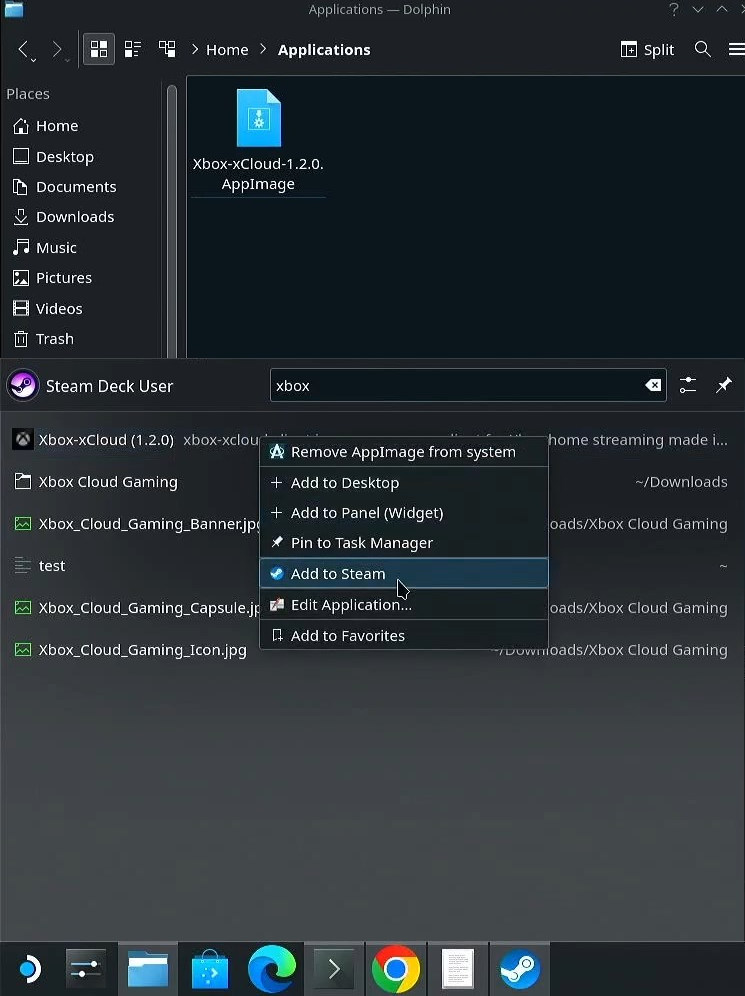This screenshot has height=996, width=745.
Task: Launch Steam from taskbar
Action: click(x=520, y=969)
